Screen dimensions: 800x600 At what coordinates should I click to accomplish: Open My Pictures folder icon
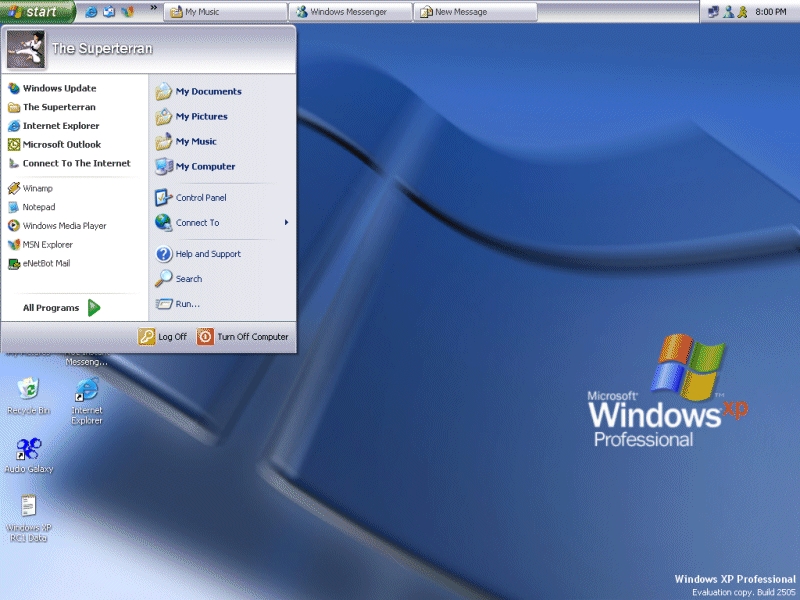click(x=164, y=116)
